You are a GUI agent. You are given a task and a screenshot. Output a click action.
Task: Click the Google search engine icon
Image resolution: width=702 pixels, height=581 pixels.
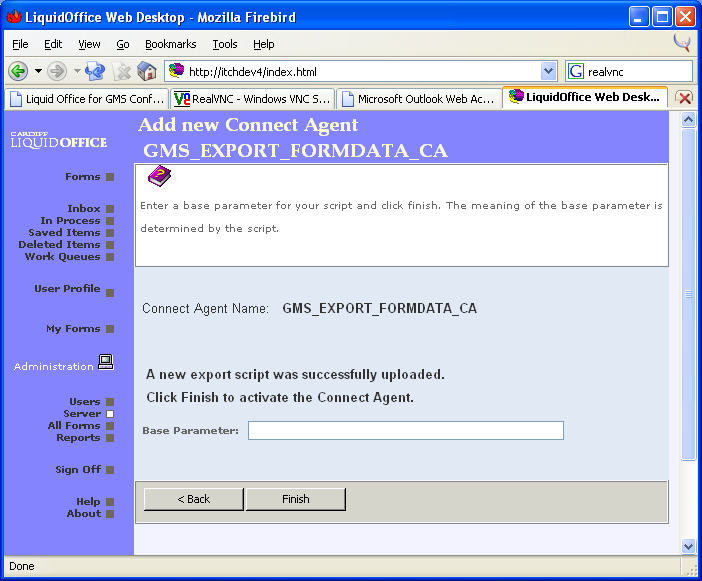576,71
